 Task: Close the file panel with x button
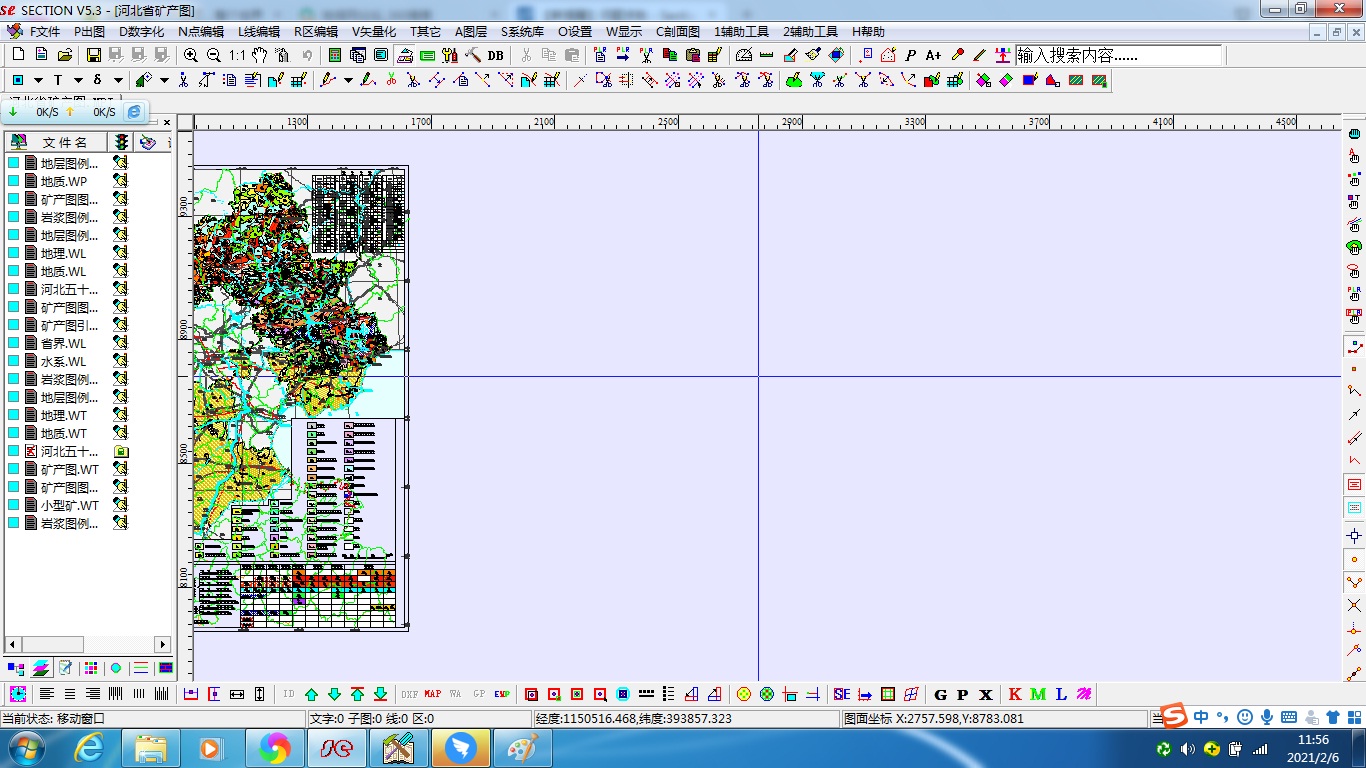pos(167,122)
